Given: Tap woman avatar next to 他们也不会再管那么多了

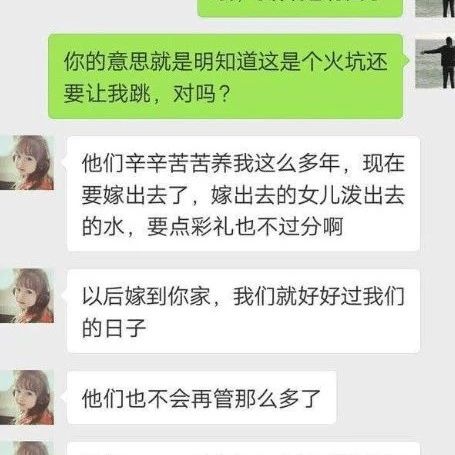Looking at the screenshot, I should pos(27,397).
